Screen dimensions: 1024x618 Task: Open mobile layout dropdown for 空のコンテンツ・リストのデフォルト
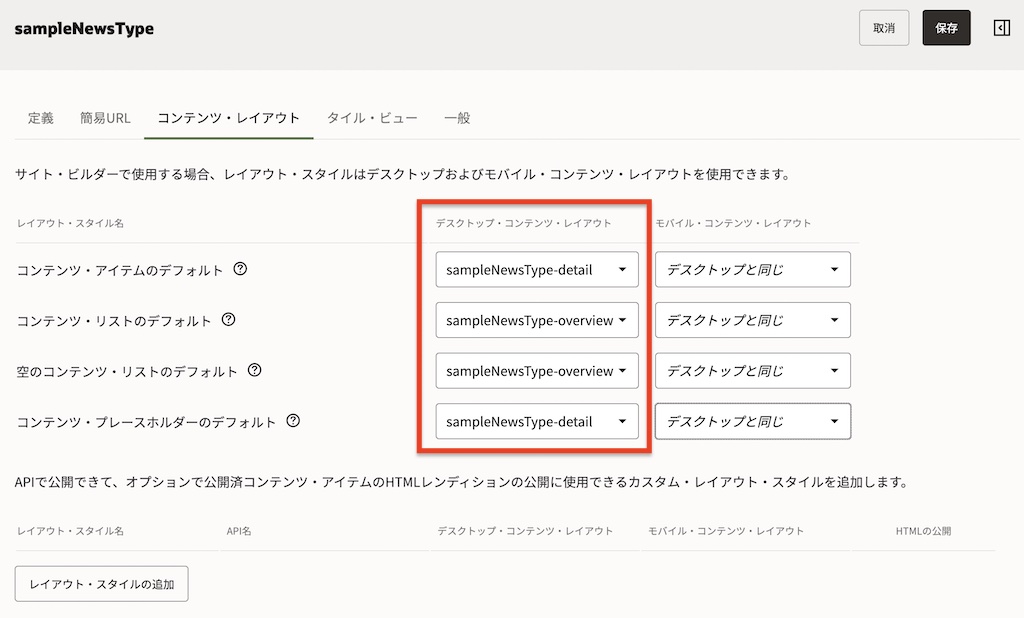pos(752,371)
